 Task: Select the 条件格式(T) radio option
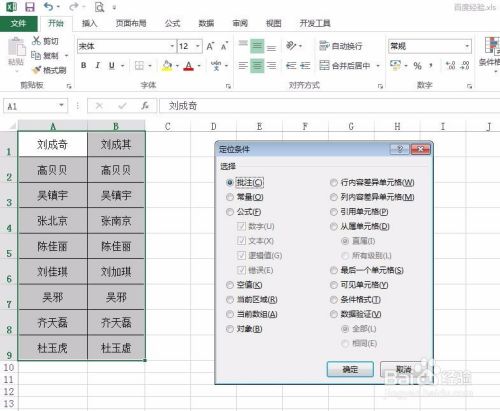[333, 300]
